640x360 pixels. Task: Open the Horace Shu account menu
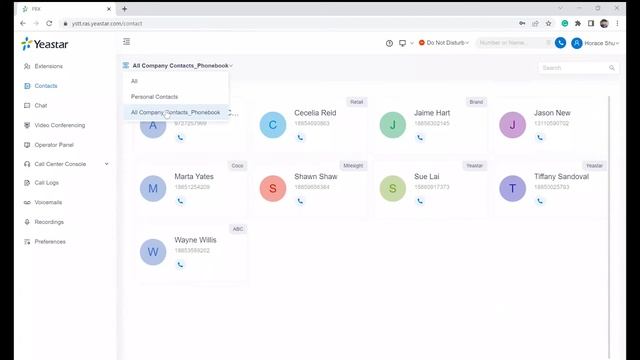596,43
